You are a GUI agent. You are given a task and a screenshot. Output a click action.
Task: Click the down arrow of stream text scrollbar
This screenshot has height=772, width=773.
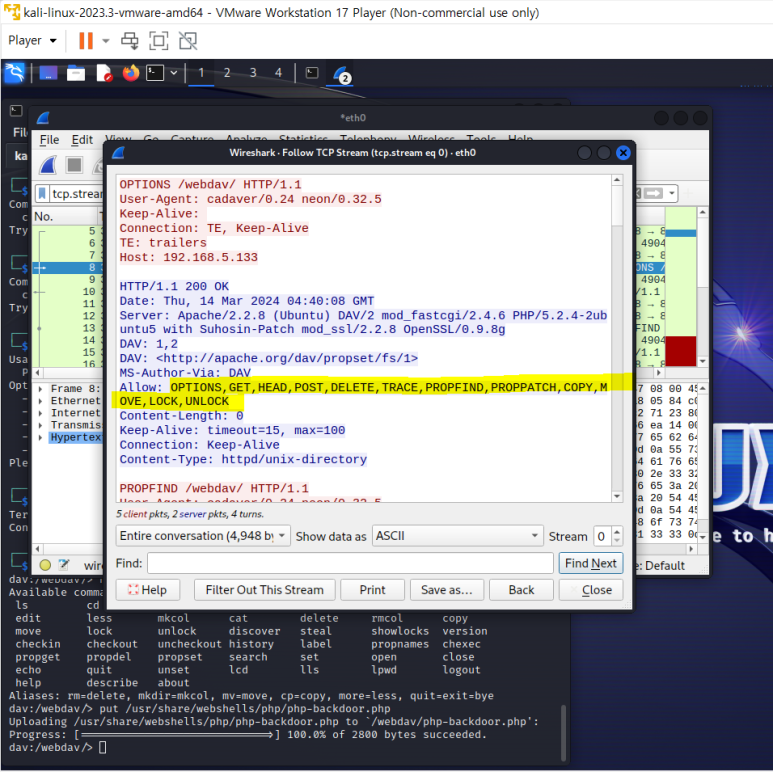click(617, 496)
